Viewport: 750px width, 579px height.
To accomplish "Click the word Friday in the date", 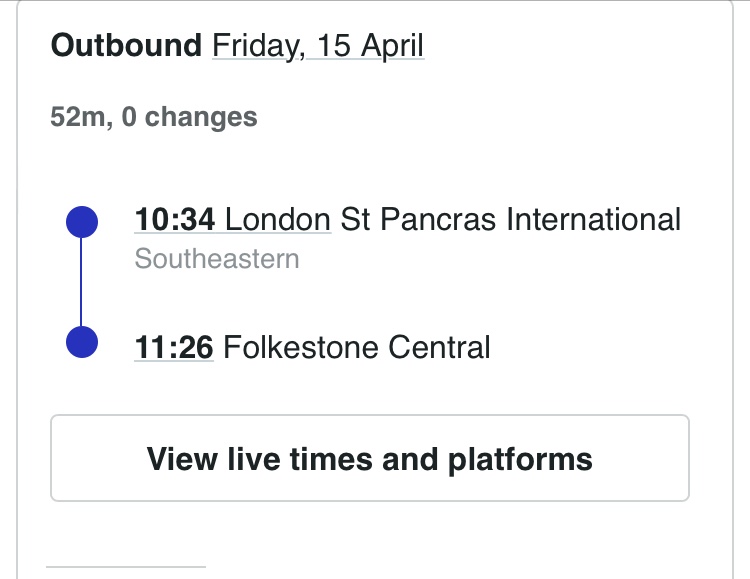I will [x=254, y=46].
